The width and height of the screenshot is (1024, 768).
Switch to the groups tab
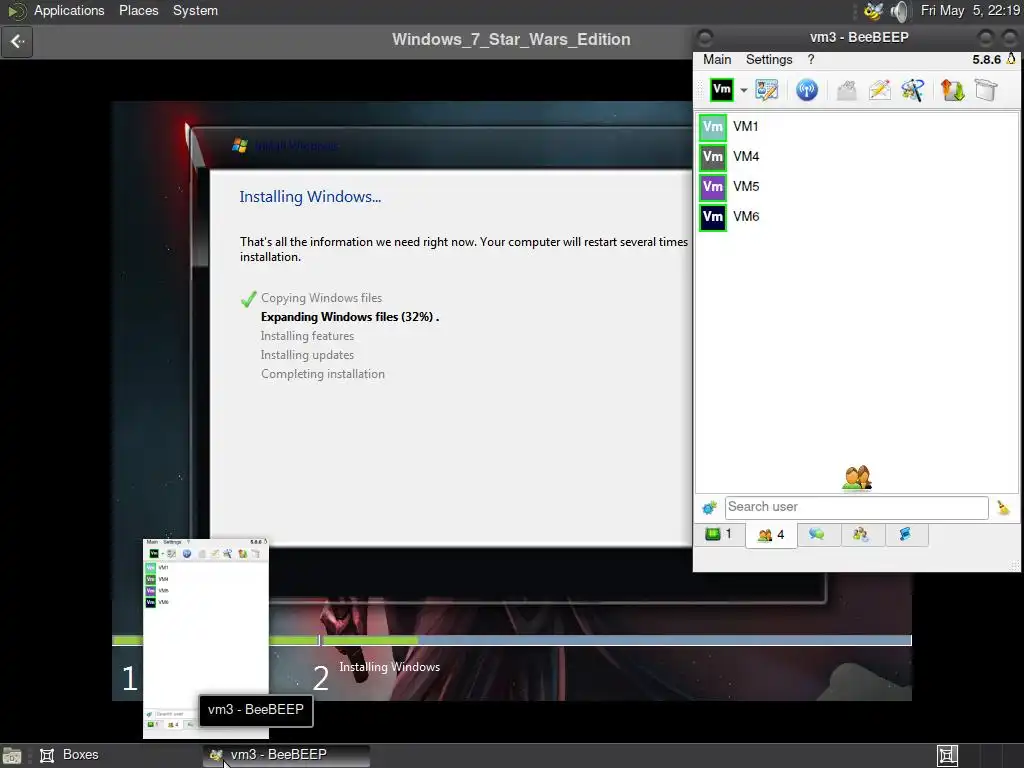point(861,535)
